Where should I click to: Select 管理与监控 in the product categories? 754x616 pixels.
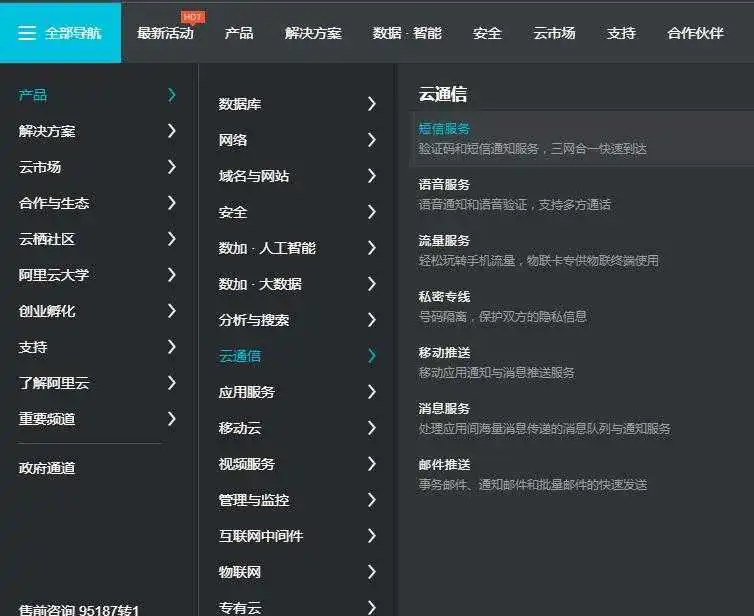pyautogui.click(x=254, y=500)
